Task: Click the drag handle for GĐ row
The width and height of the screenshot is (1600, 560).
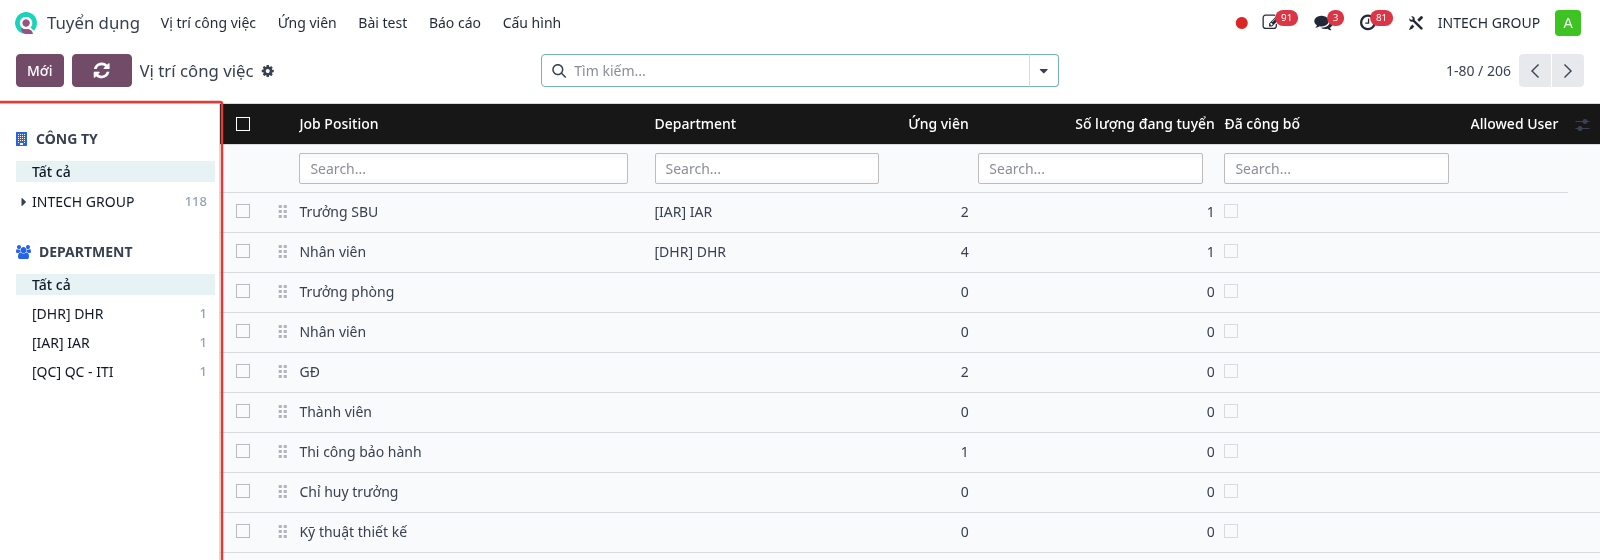Action: coord(283,372)
